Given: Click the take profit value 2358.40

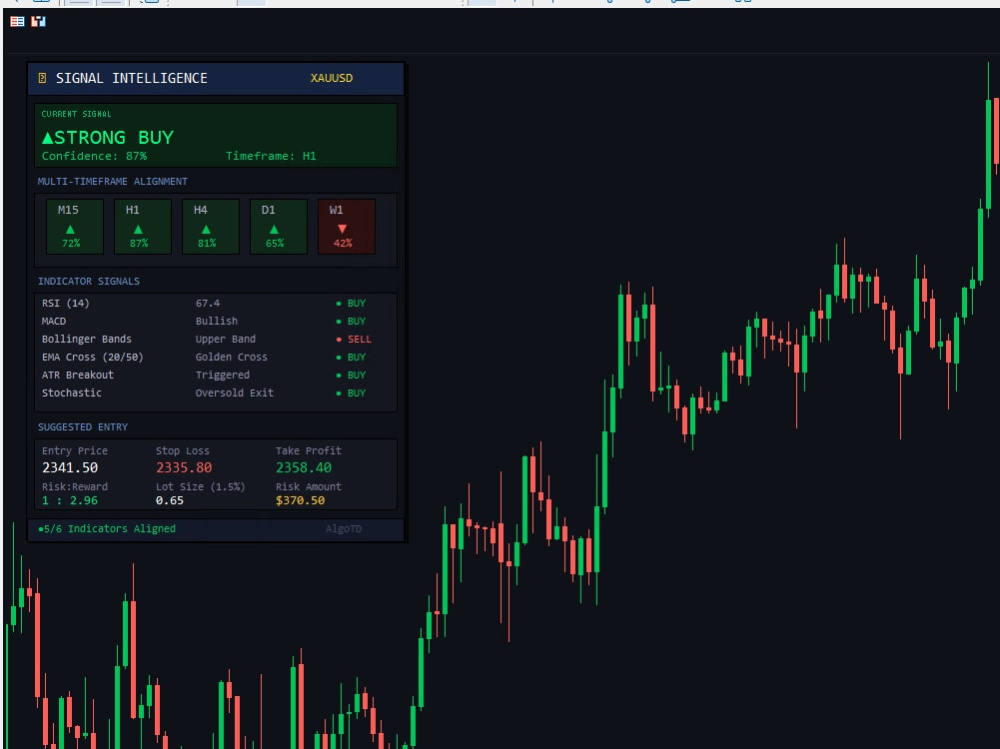Looking at the screenshot, I should 304,468.
